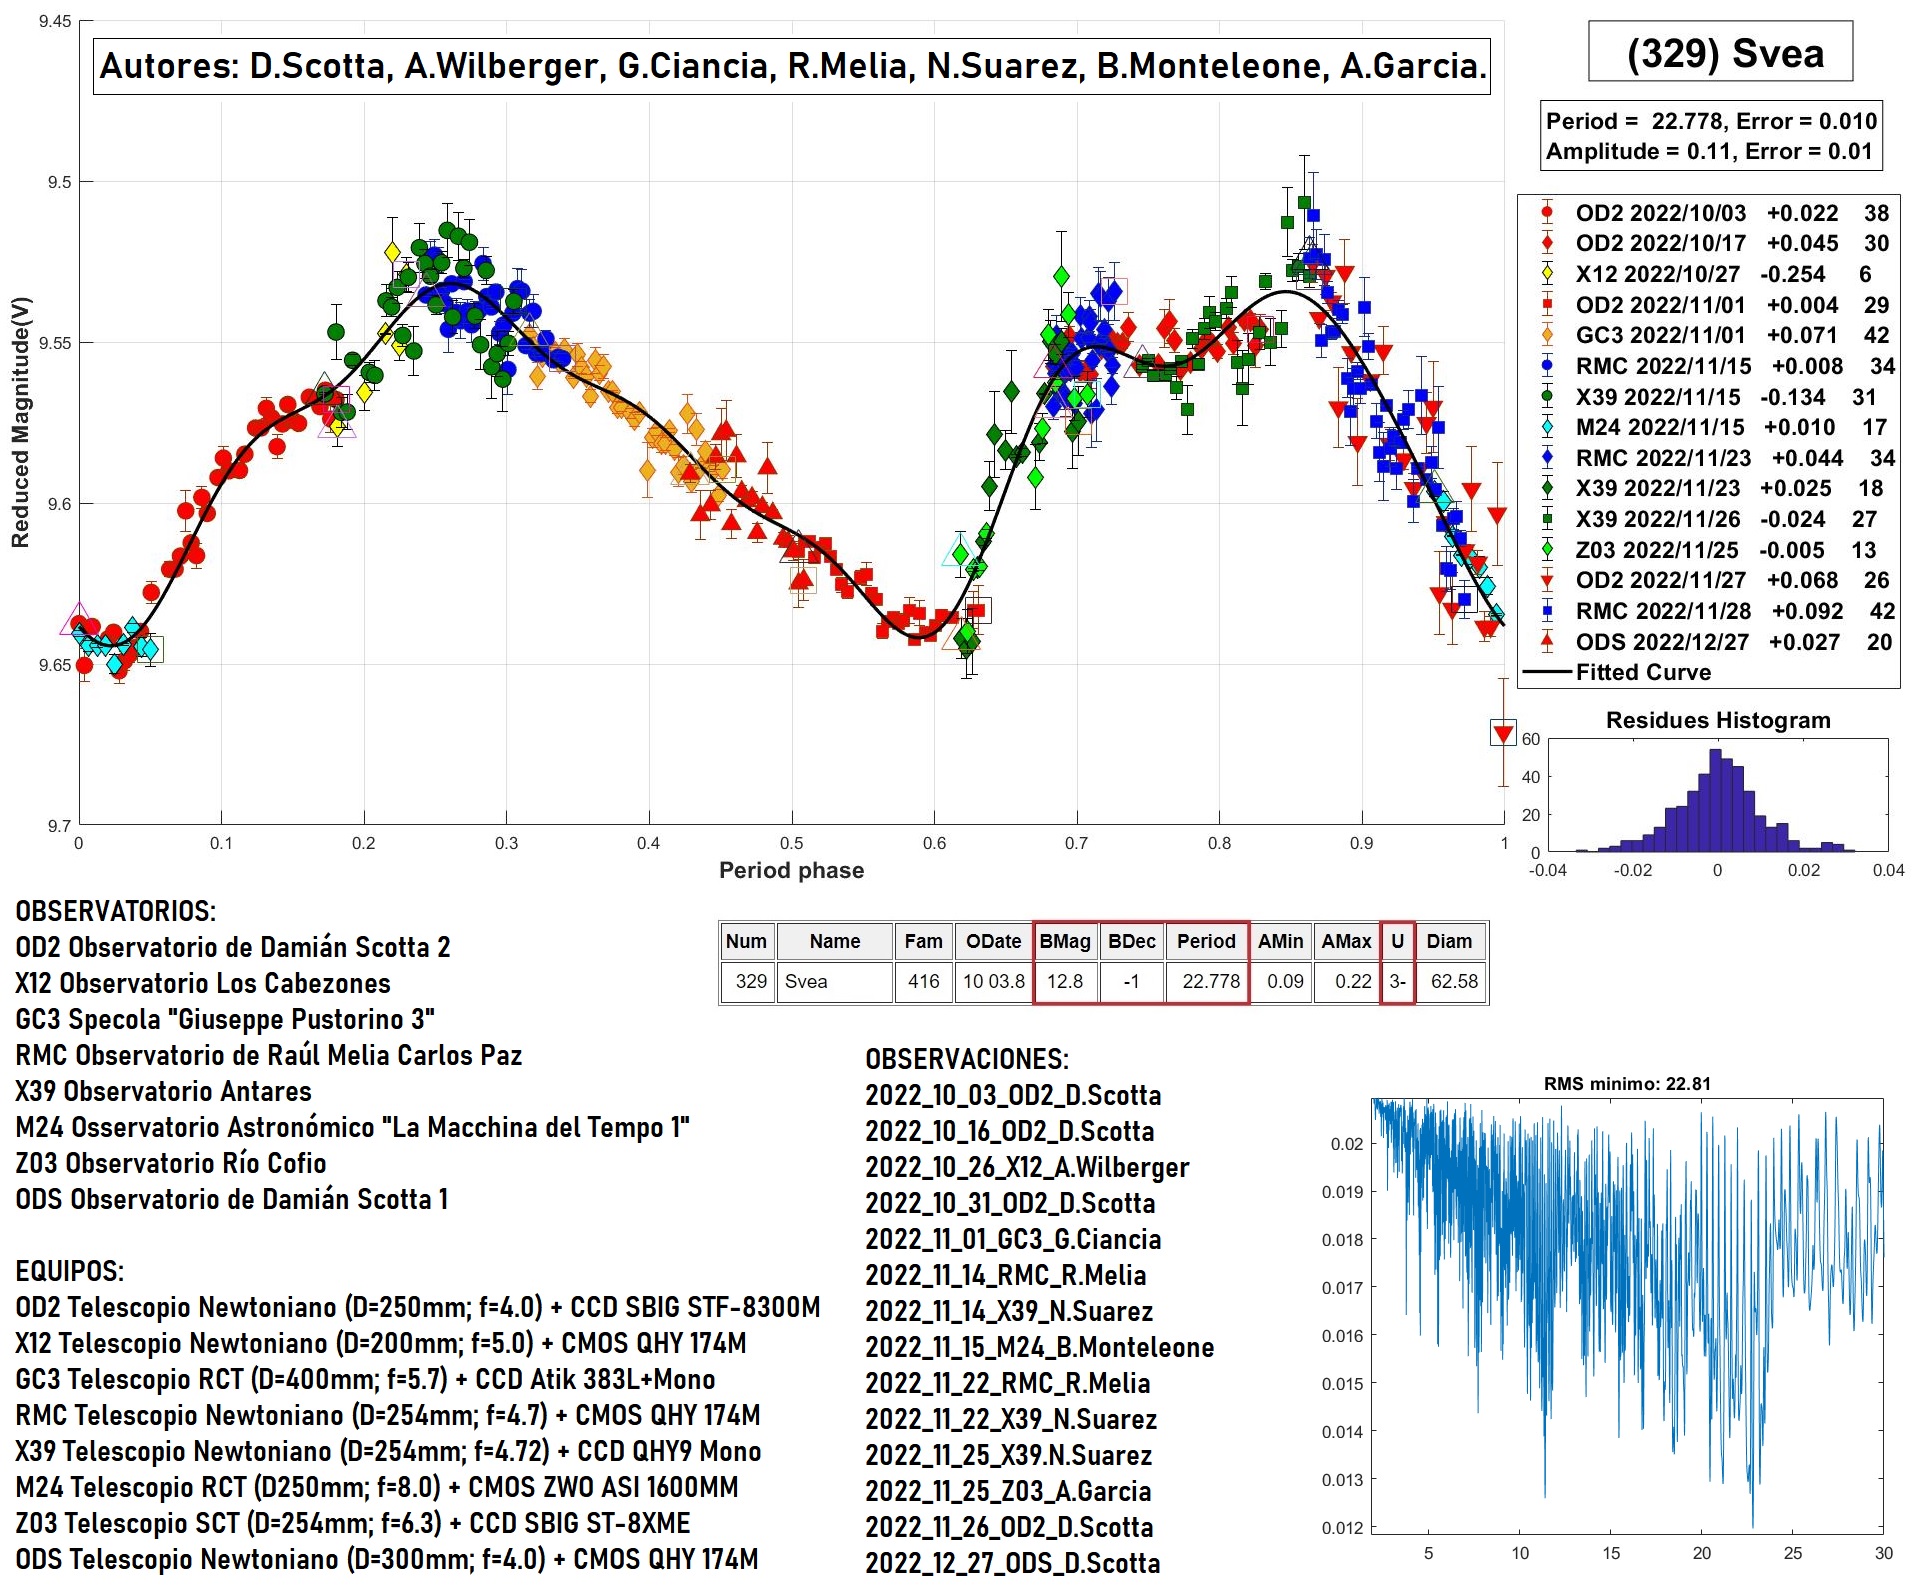Image resolution: width=1917 pixels, height=1587 pixels.
Task: Click 'OD2 Observatorio de Damián Scotta 2'
Action: point(233,947)
